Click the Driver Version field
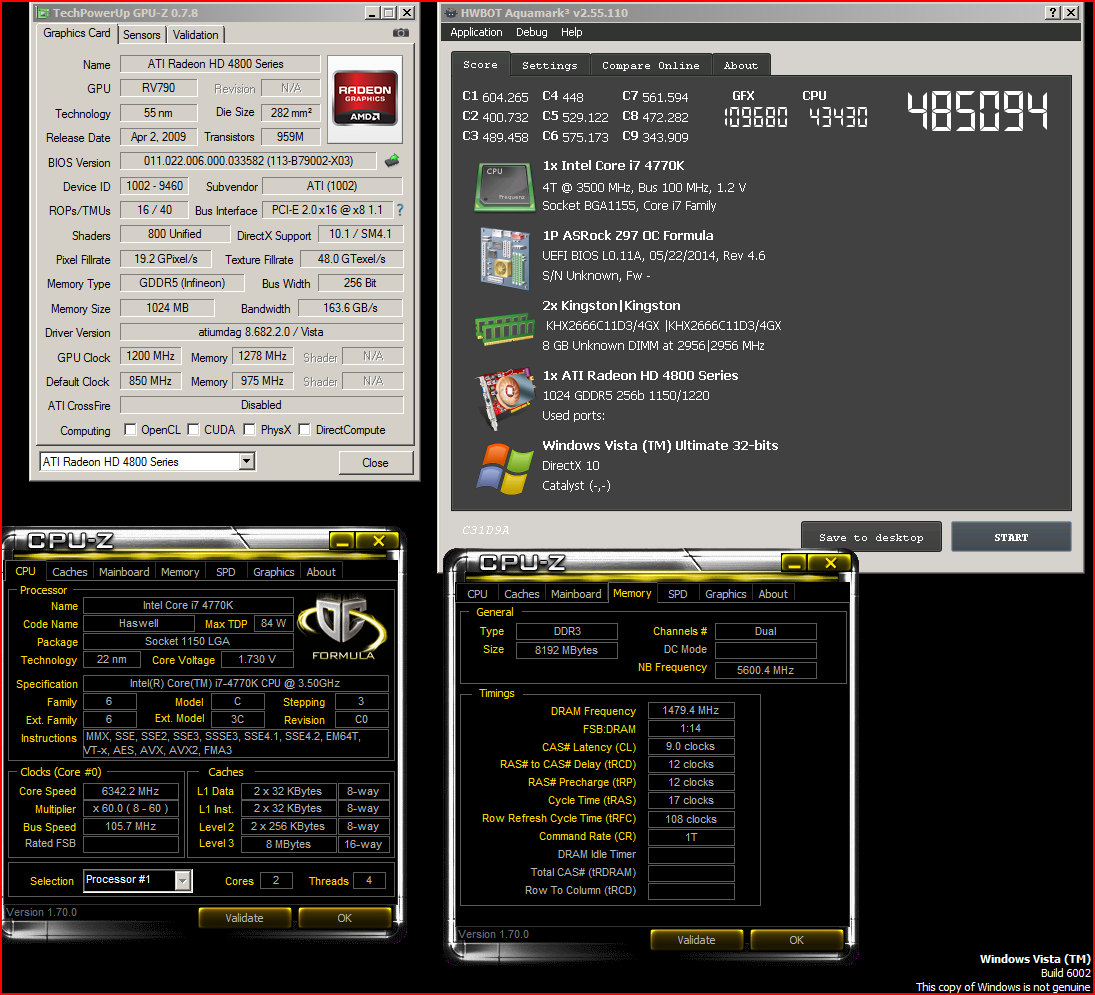 coord(262,332)
